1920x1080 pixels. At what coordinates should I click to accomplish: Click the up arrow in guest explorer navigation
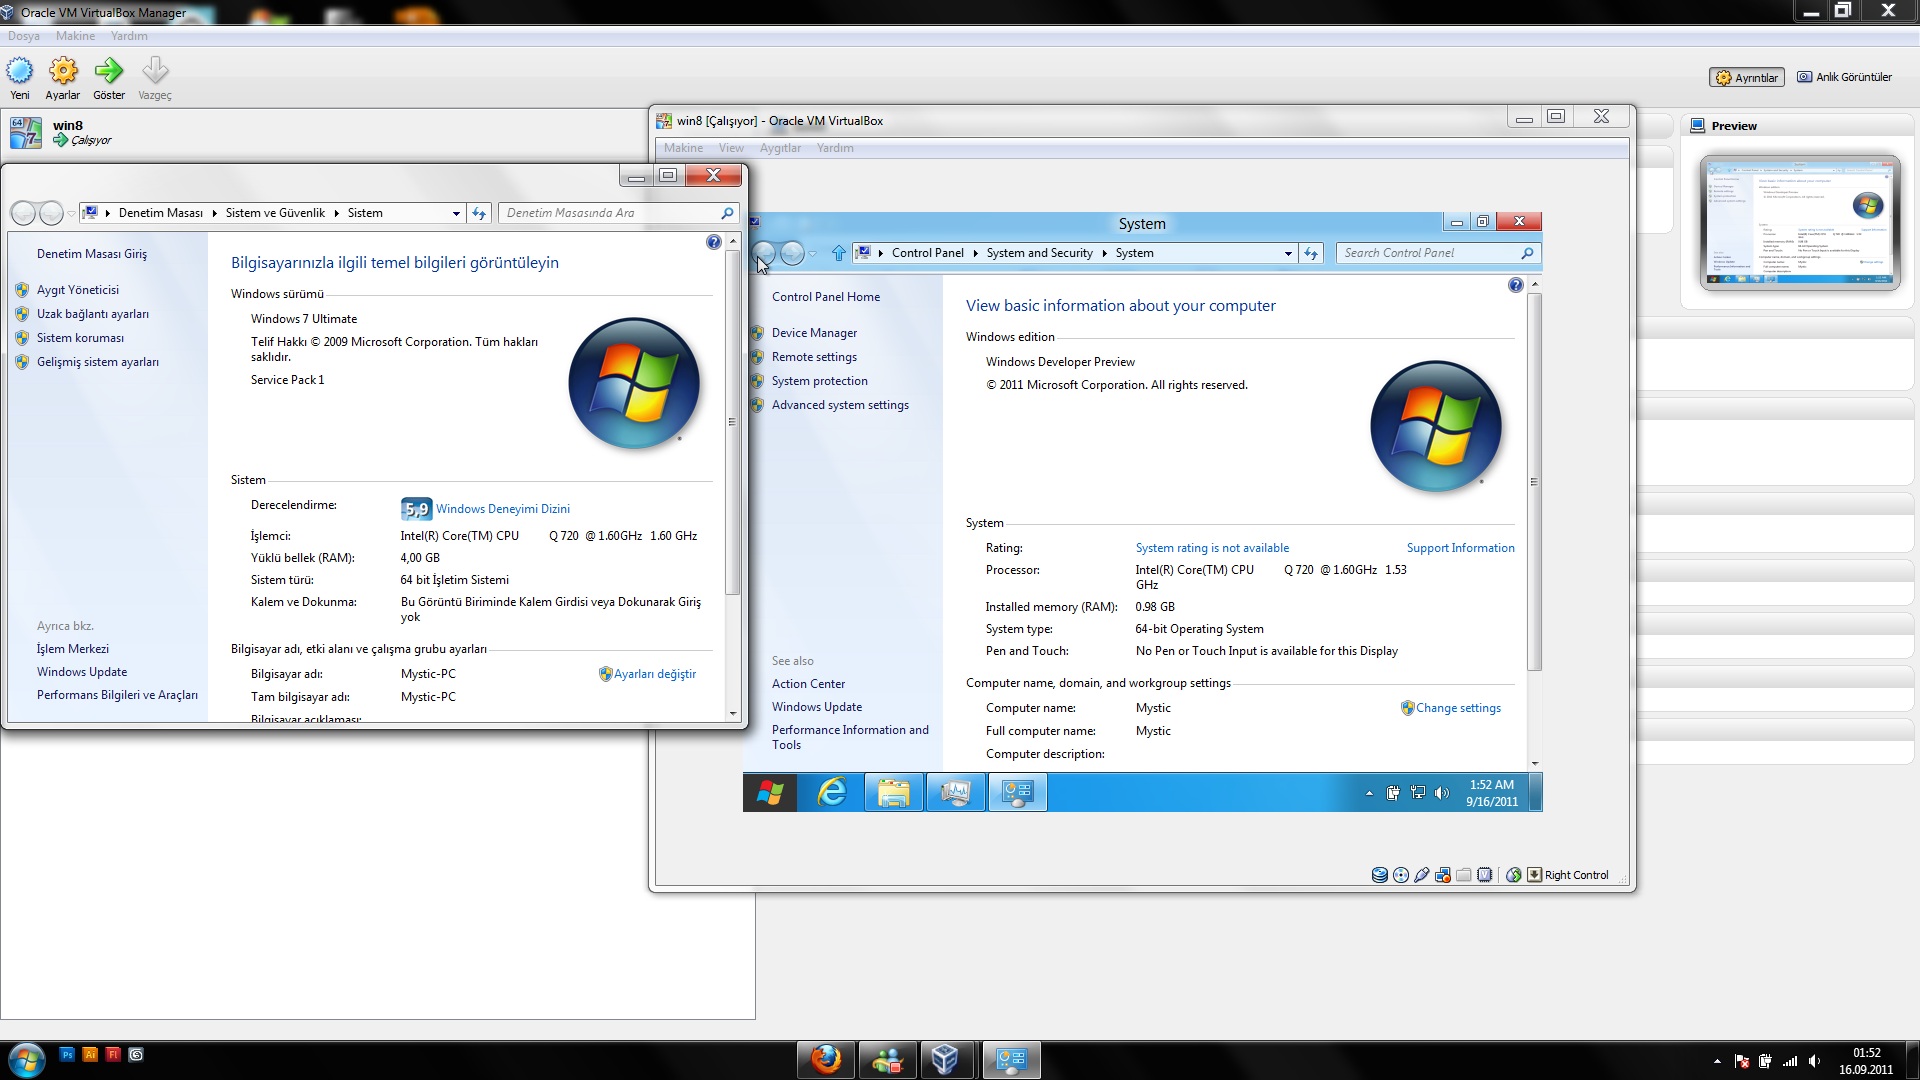click(838, 253)
